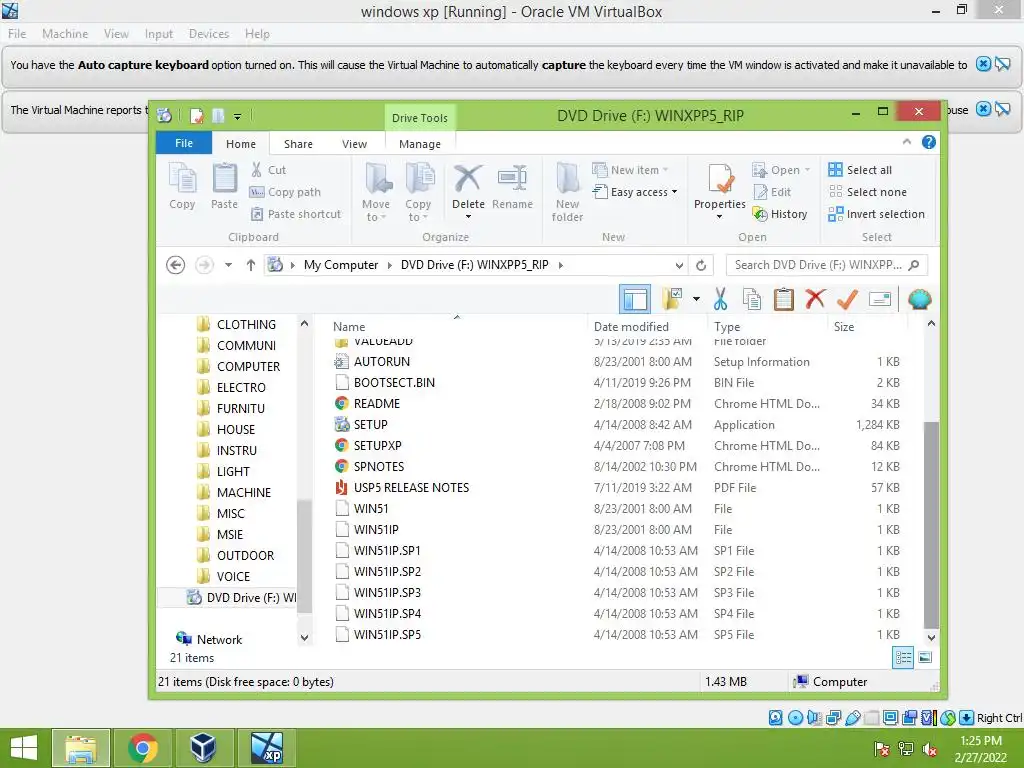This screenshot has width=1024, height=768.
Task: Open the recent locations dropdown arrow
Action: click(228, 265)
